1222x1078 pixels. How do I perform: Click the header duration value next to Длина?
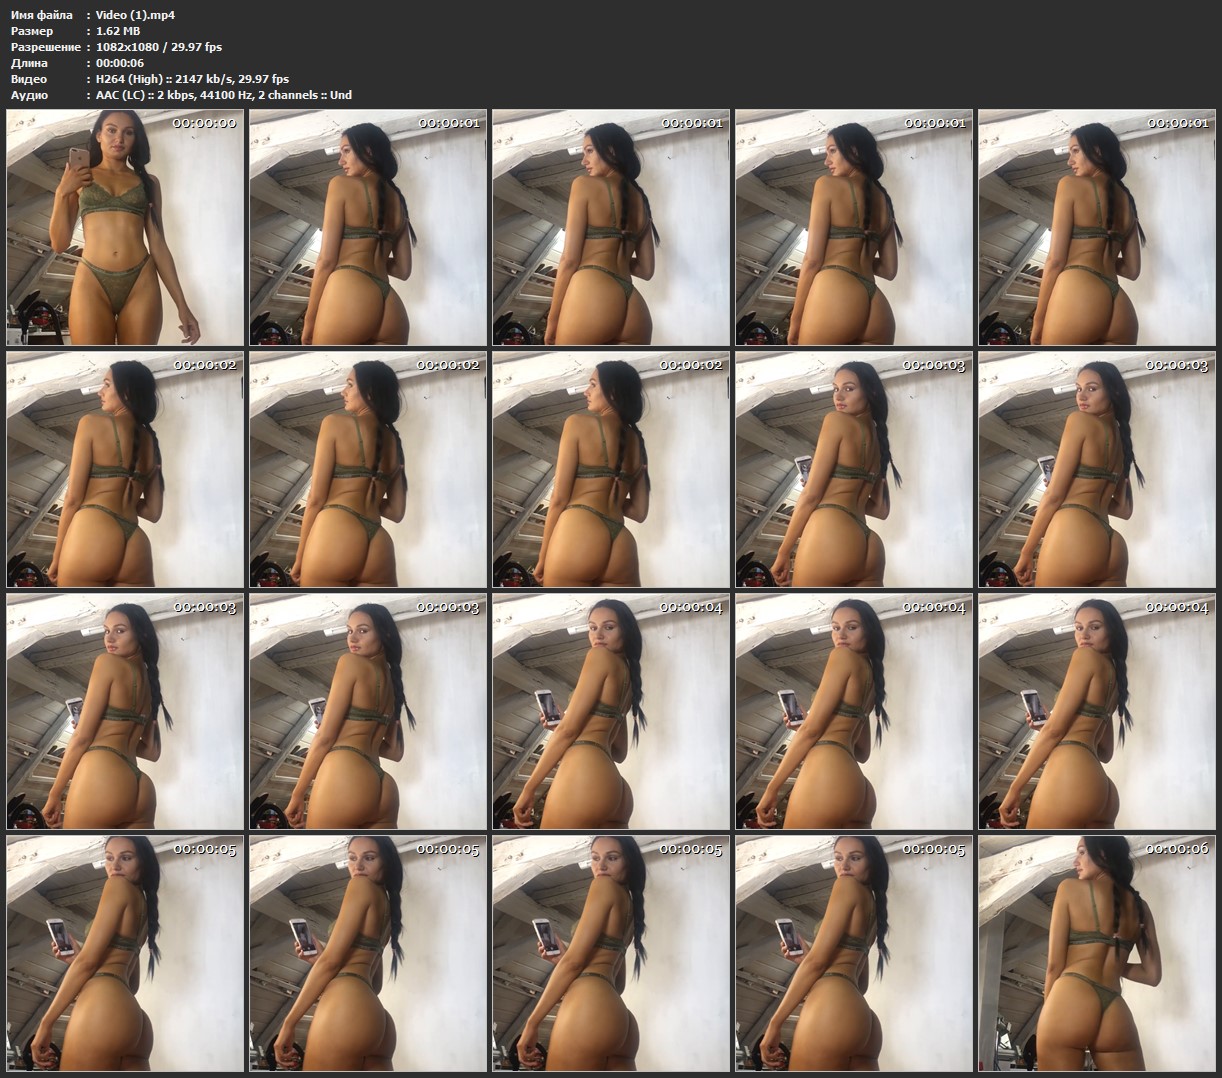tap(120, 63)
